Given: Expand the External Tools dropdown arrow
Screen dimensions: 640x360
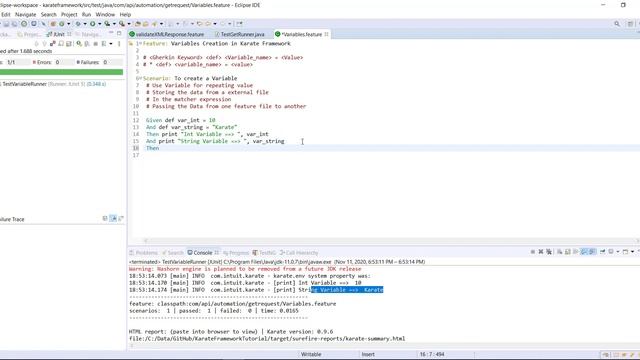Looking at the screenshot, I should 129,24.
